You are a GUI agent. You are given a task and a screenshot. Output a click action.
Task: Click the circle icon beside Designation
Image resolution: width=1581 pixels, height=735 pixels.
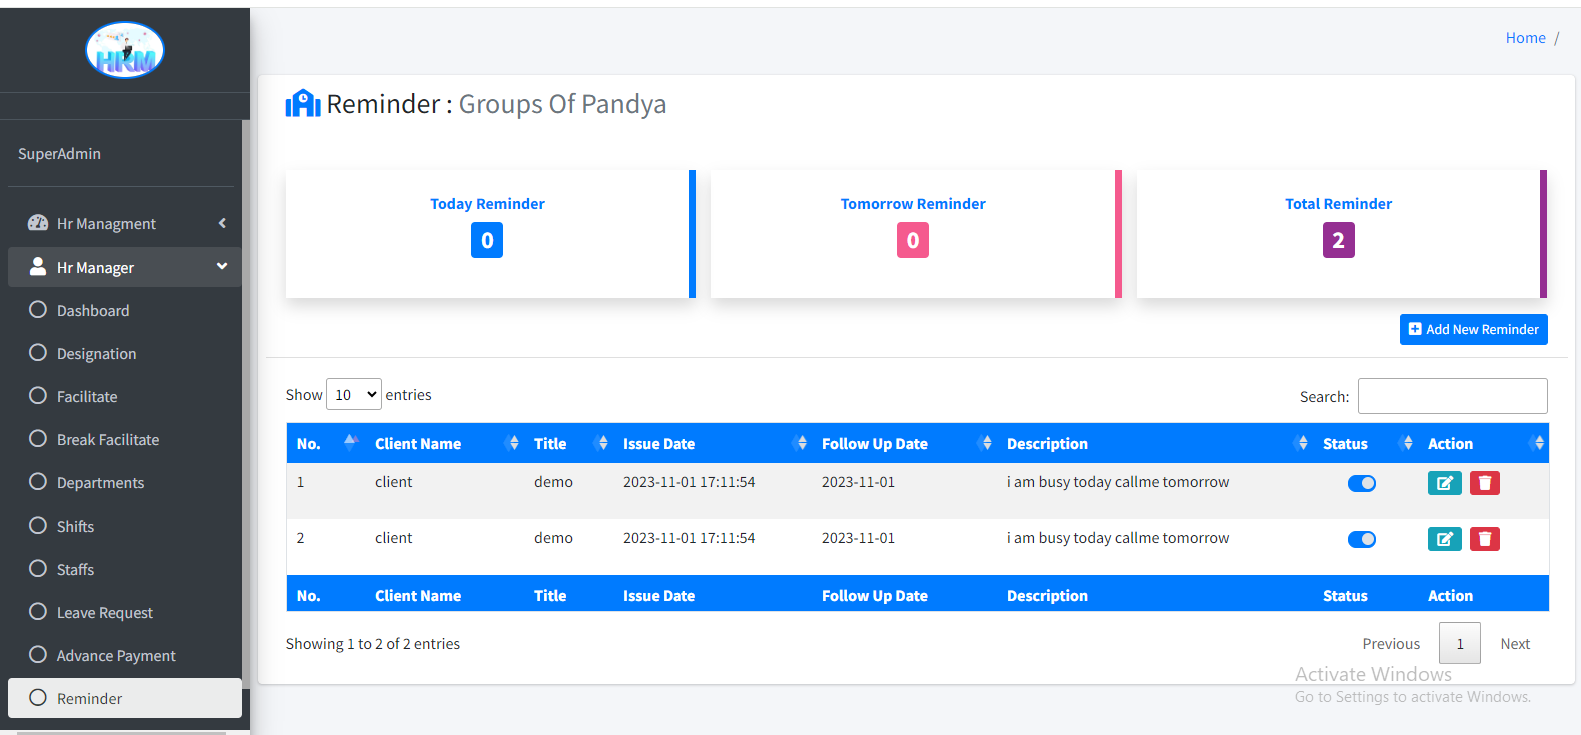click(x=38, y=352)
